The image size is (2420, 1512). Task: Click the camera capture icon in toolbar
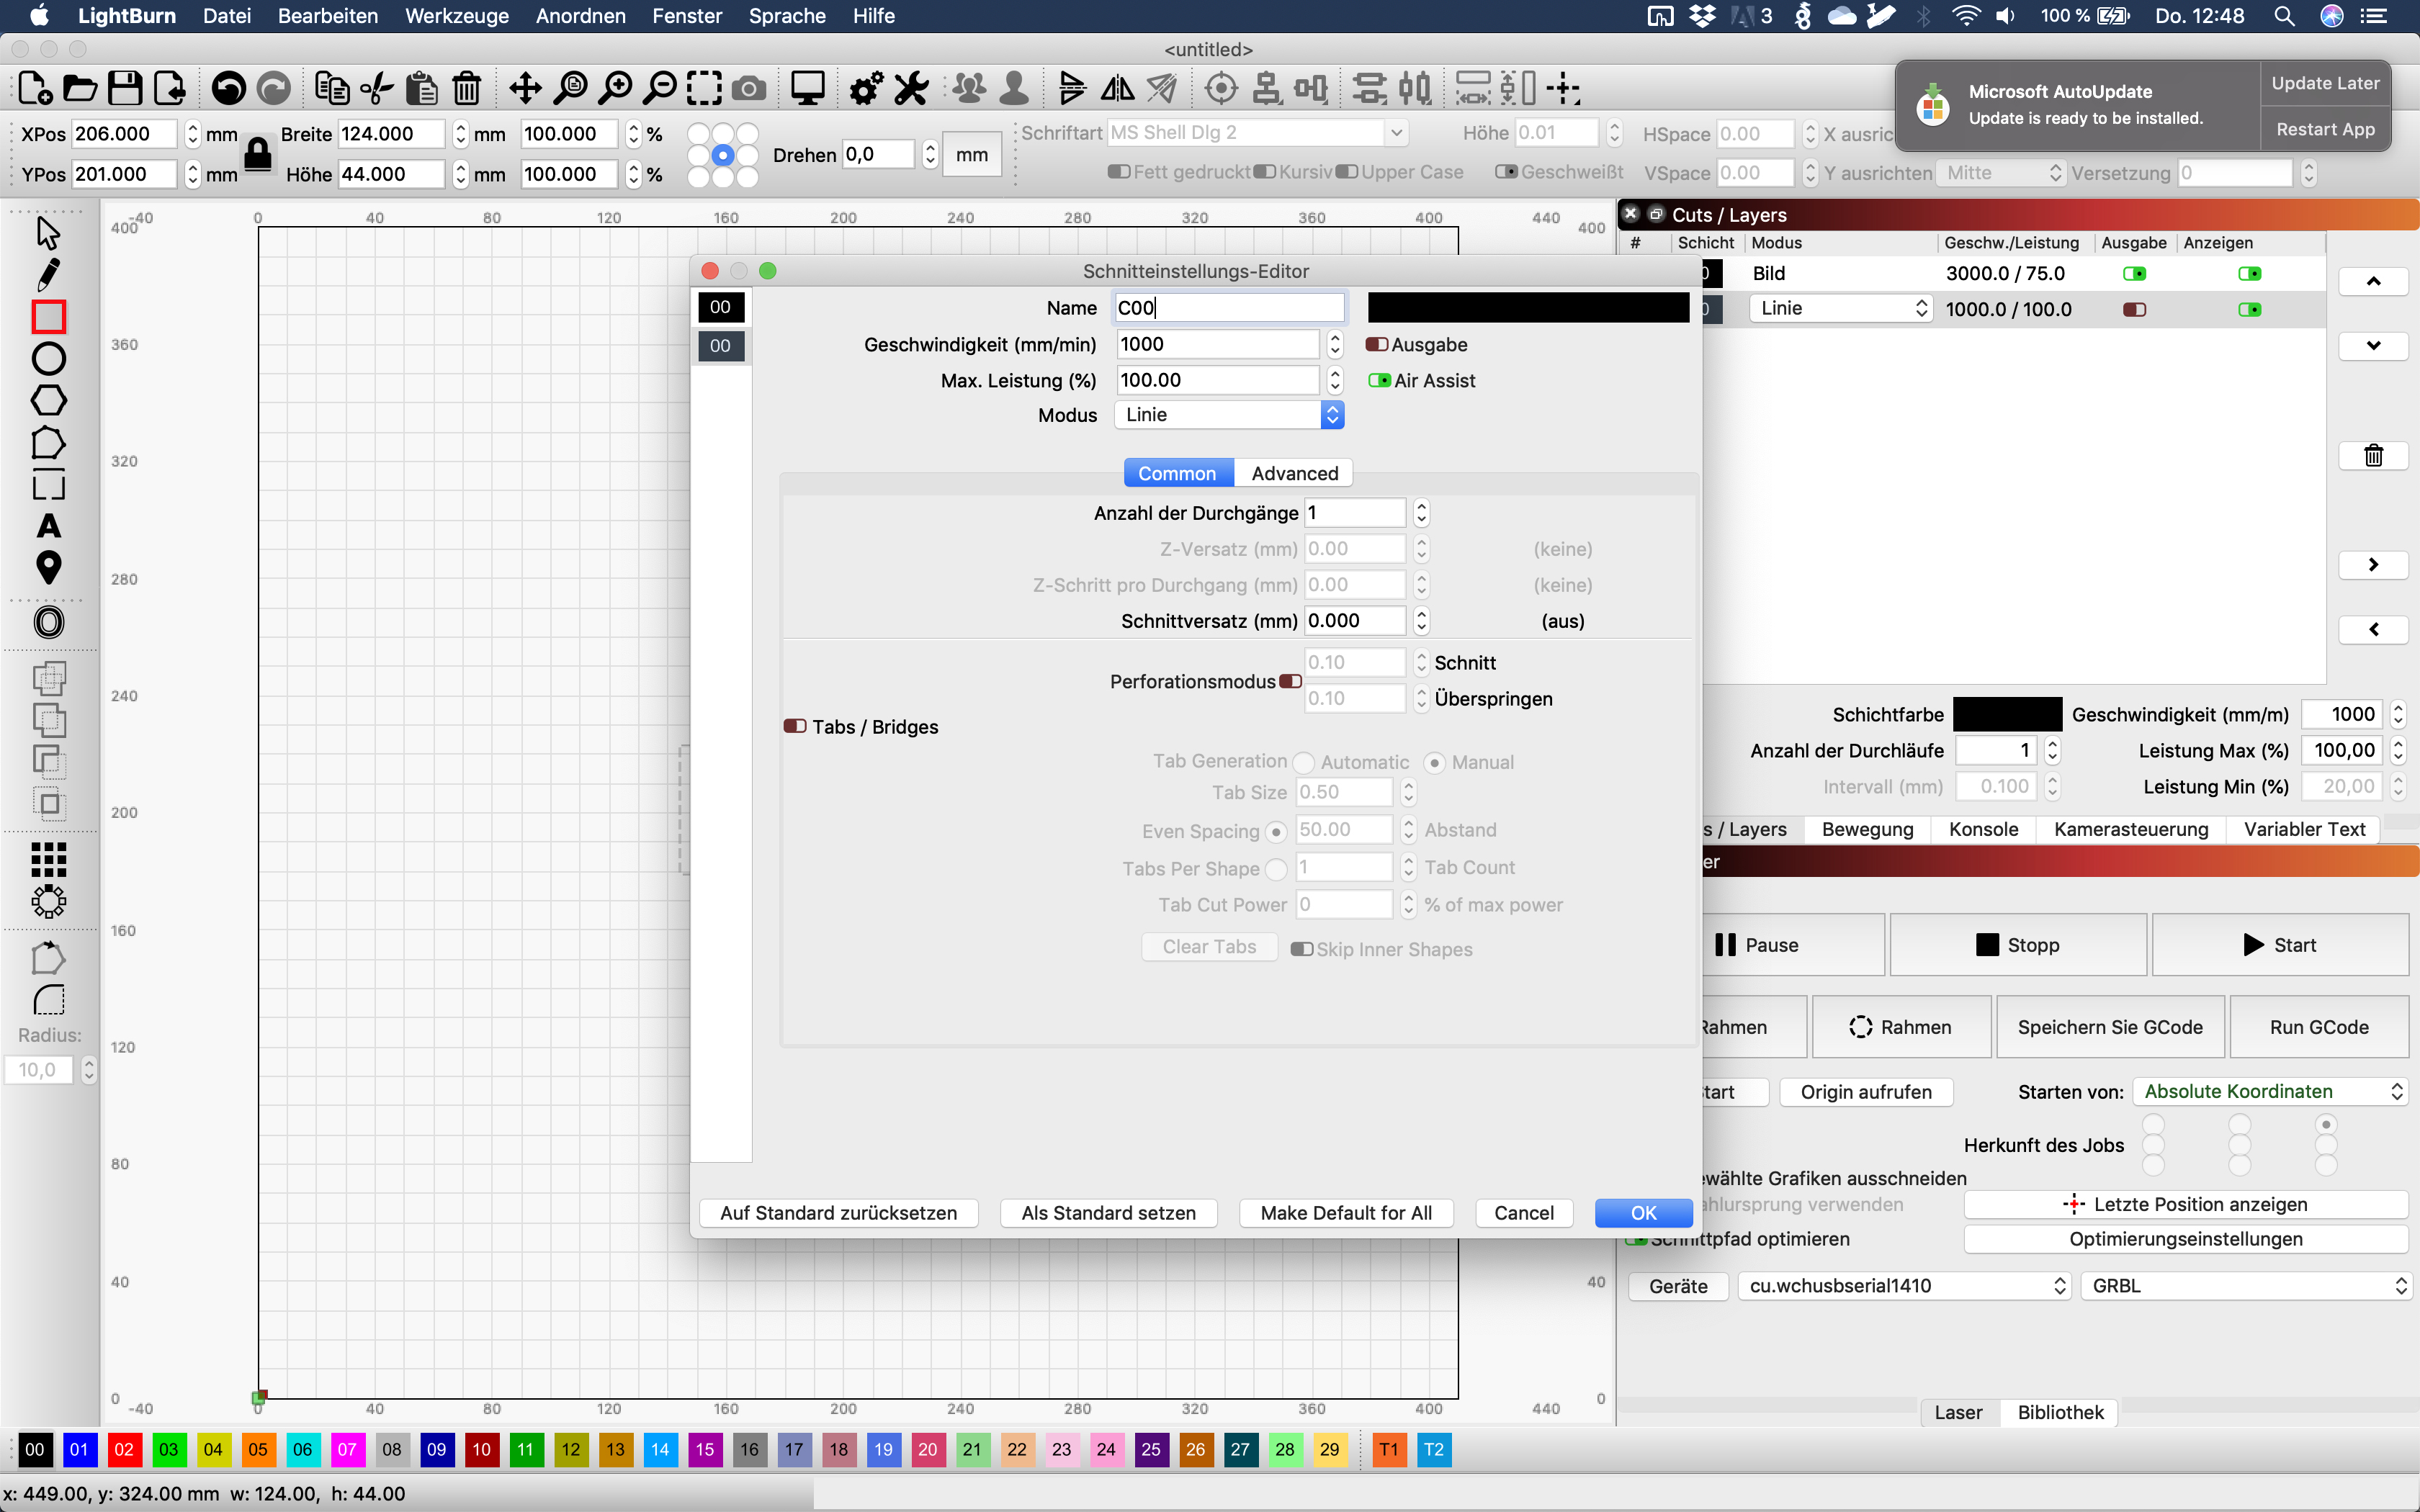click(x=749, y=89)
